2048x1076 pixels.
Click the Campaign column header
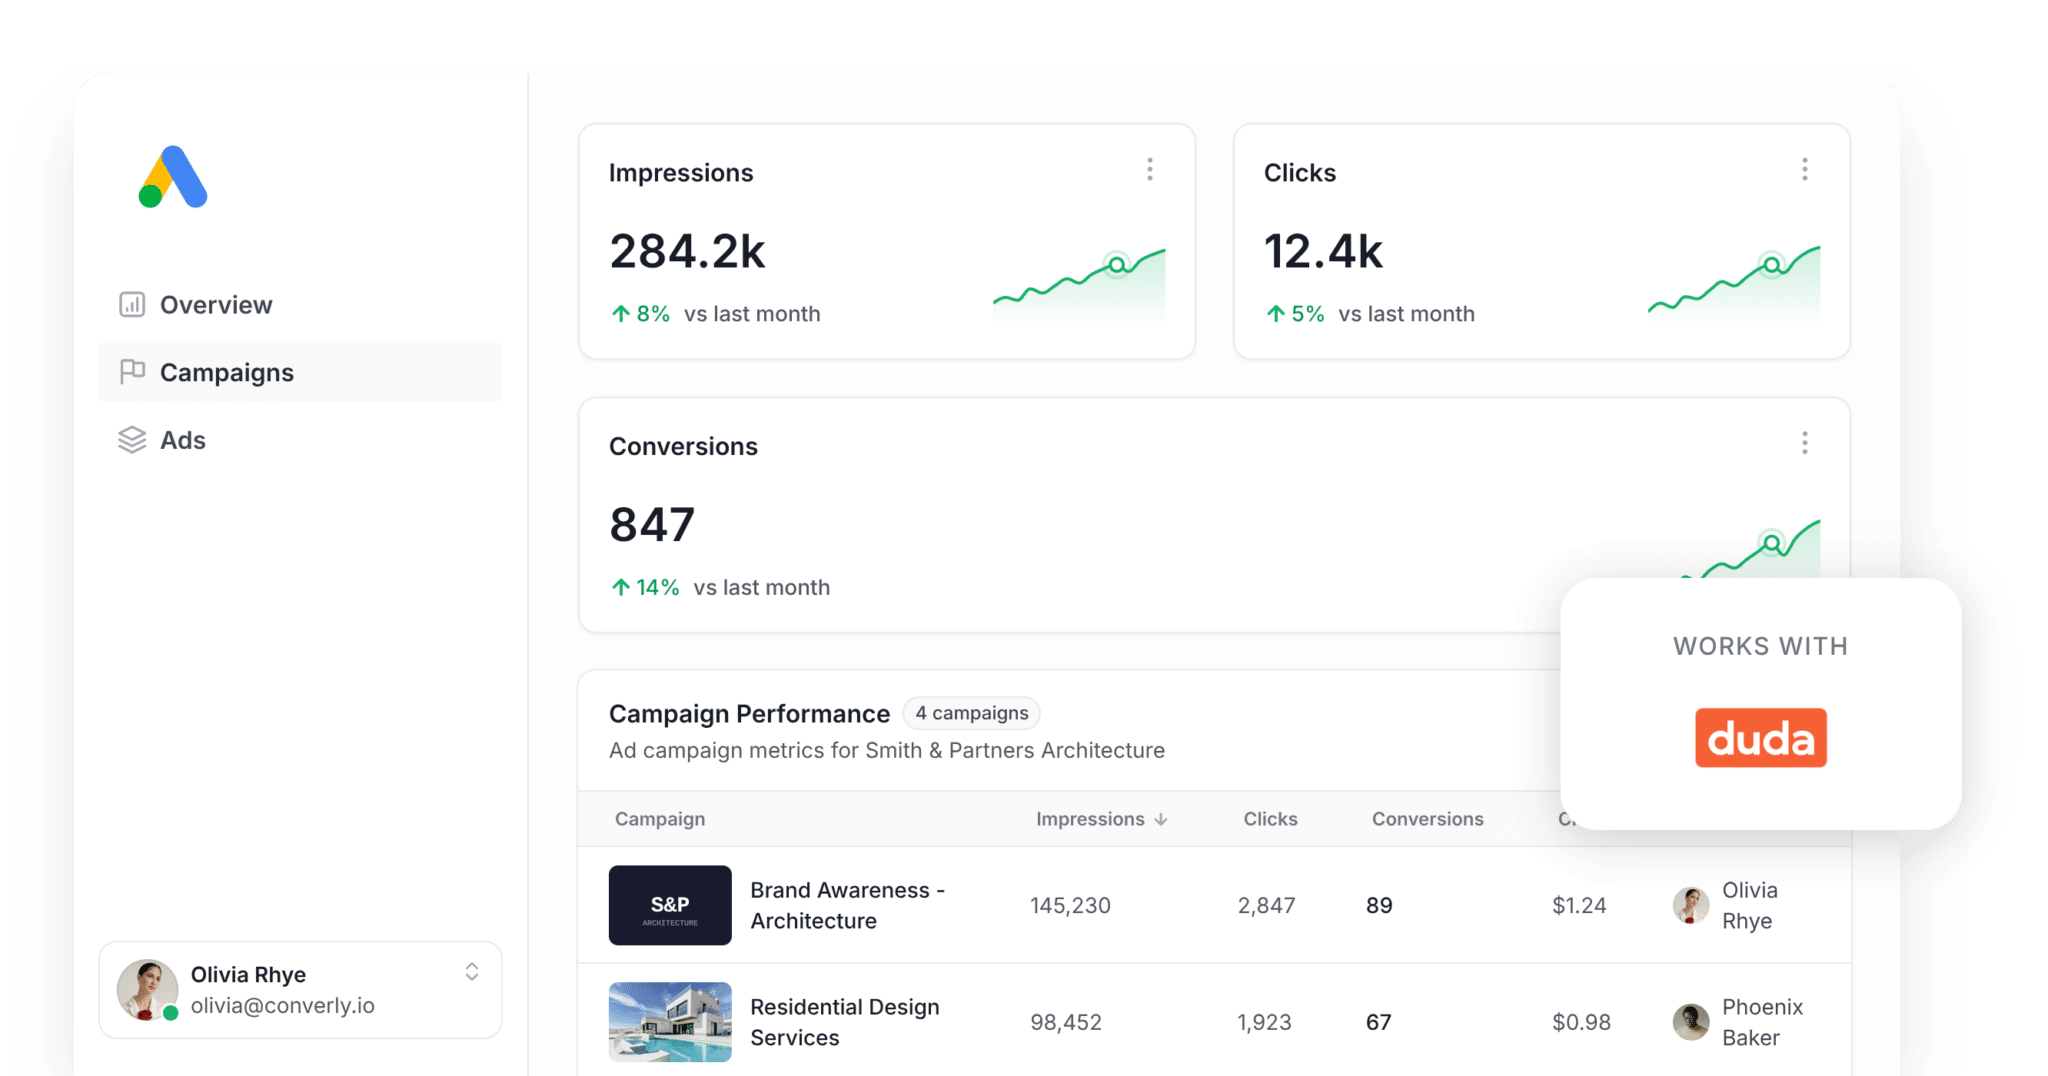[x=660, y=819]
